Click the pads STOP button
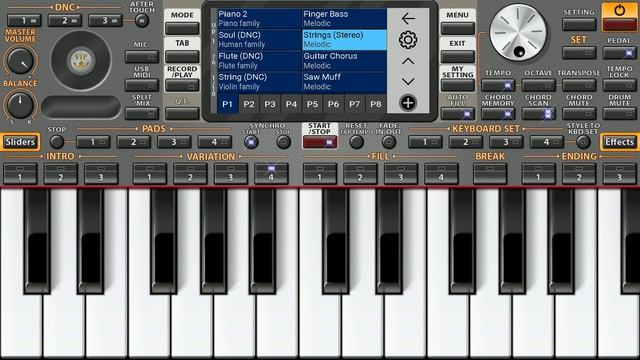Screen dimensions: 640x360 [57, 142]
